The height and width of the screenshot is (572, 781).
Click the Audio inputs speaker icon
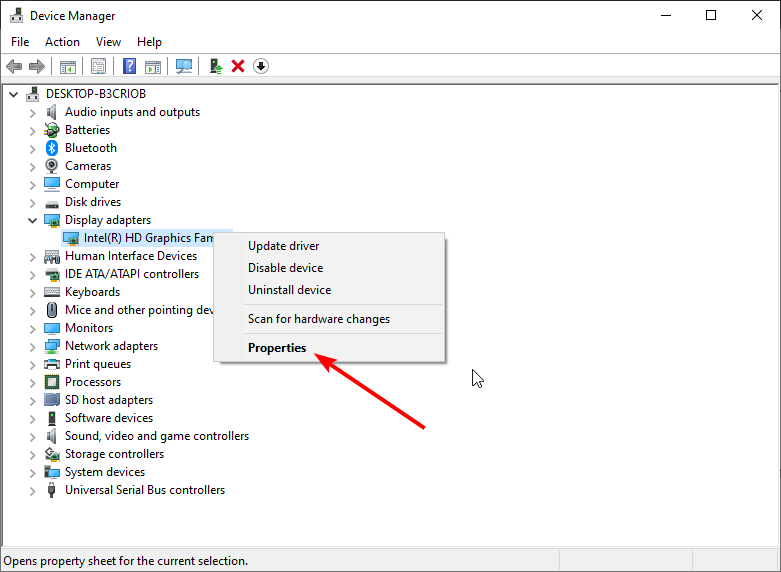pyautogui.click(x=52, y=112)
